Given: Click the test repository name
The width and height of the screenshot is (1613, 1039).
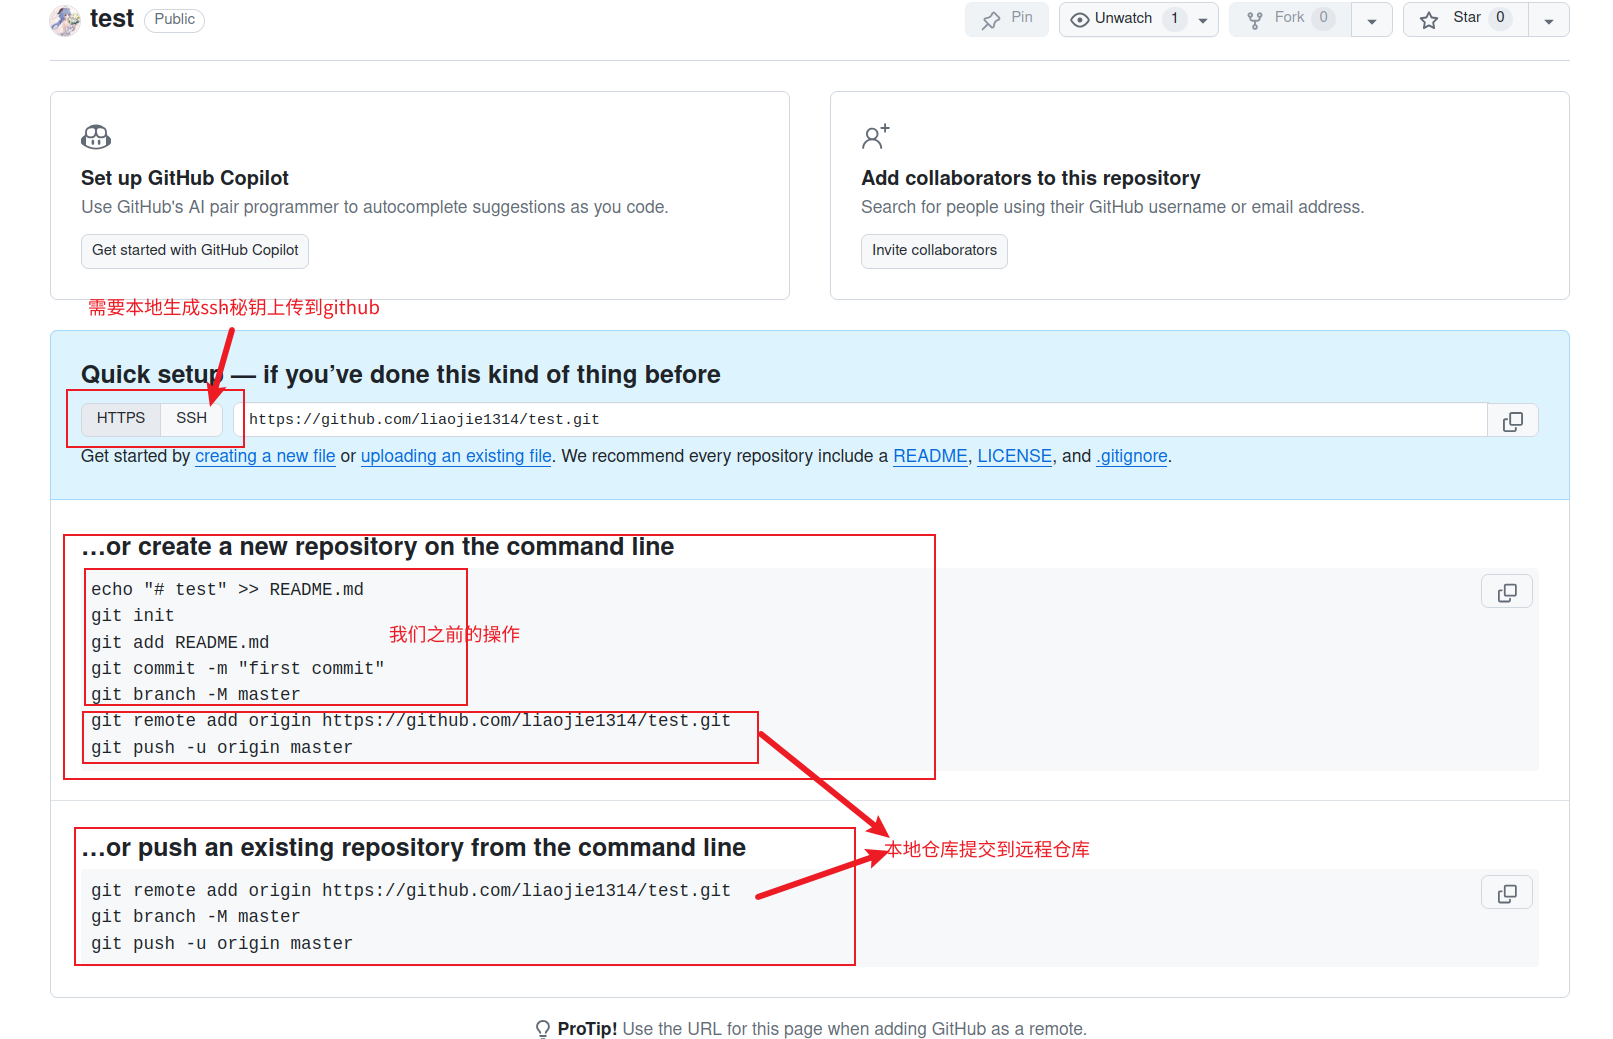Looking at the screenshot, I should click(112, 19).
